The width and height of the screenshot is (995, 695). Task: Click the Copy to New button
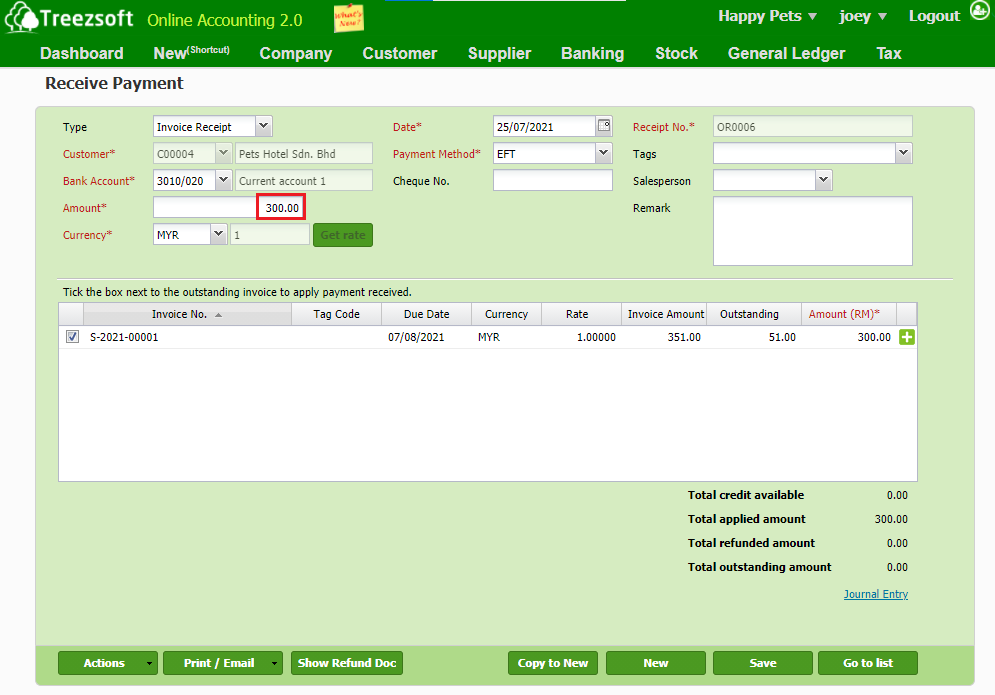point(553,663)
